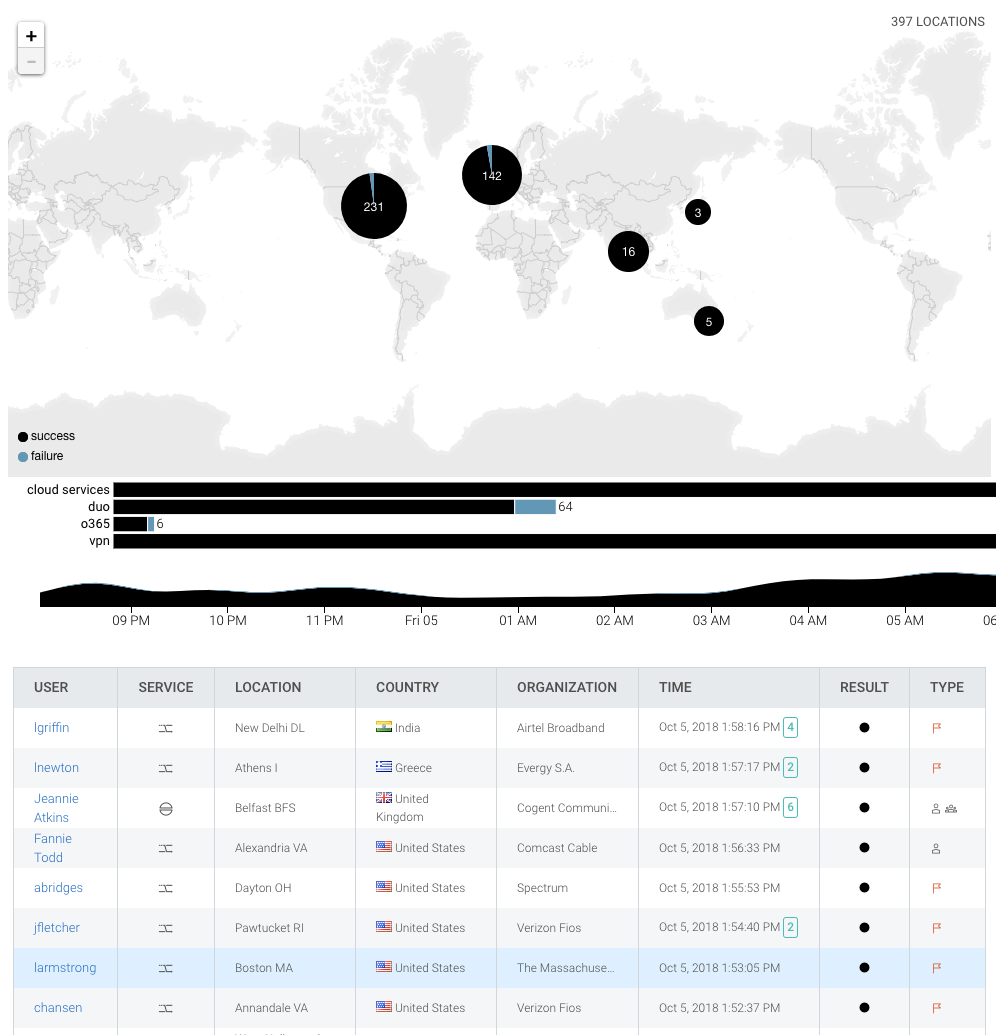Open the lnewton user link
996x1035 pixels.
56,768
